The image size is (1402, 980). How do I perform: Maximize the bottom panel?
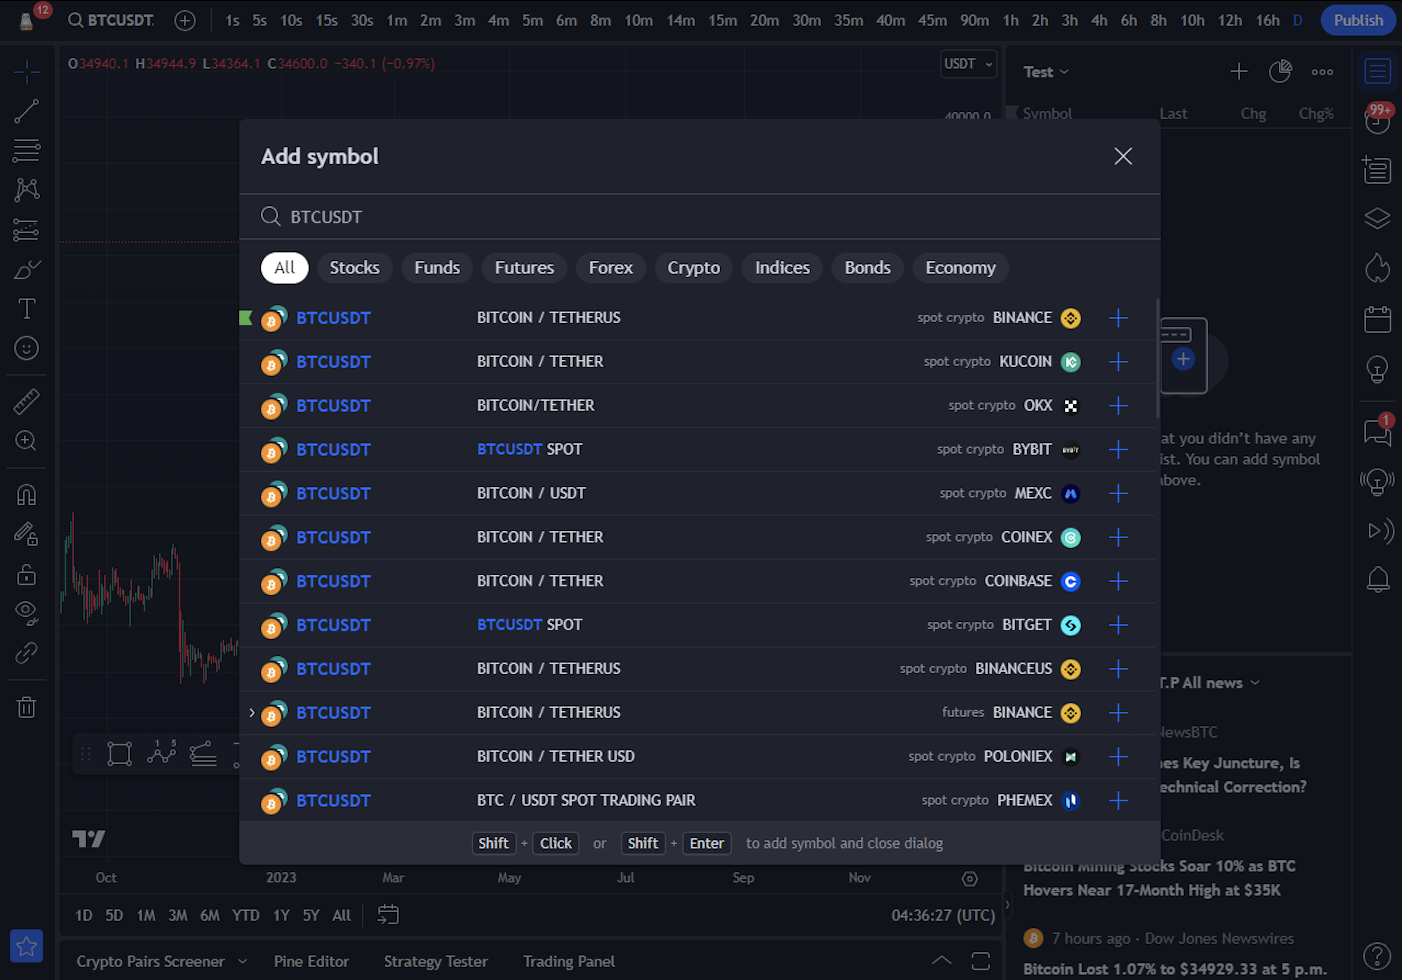click(981, 961)
